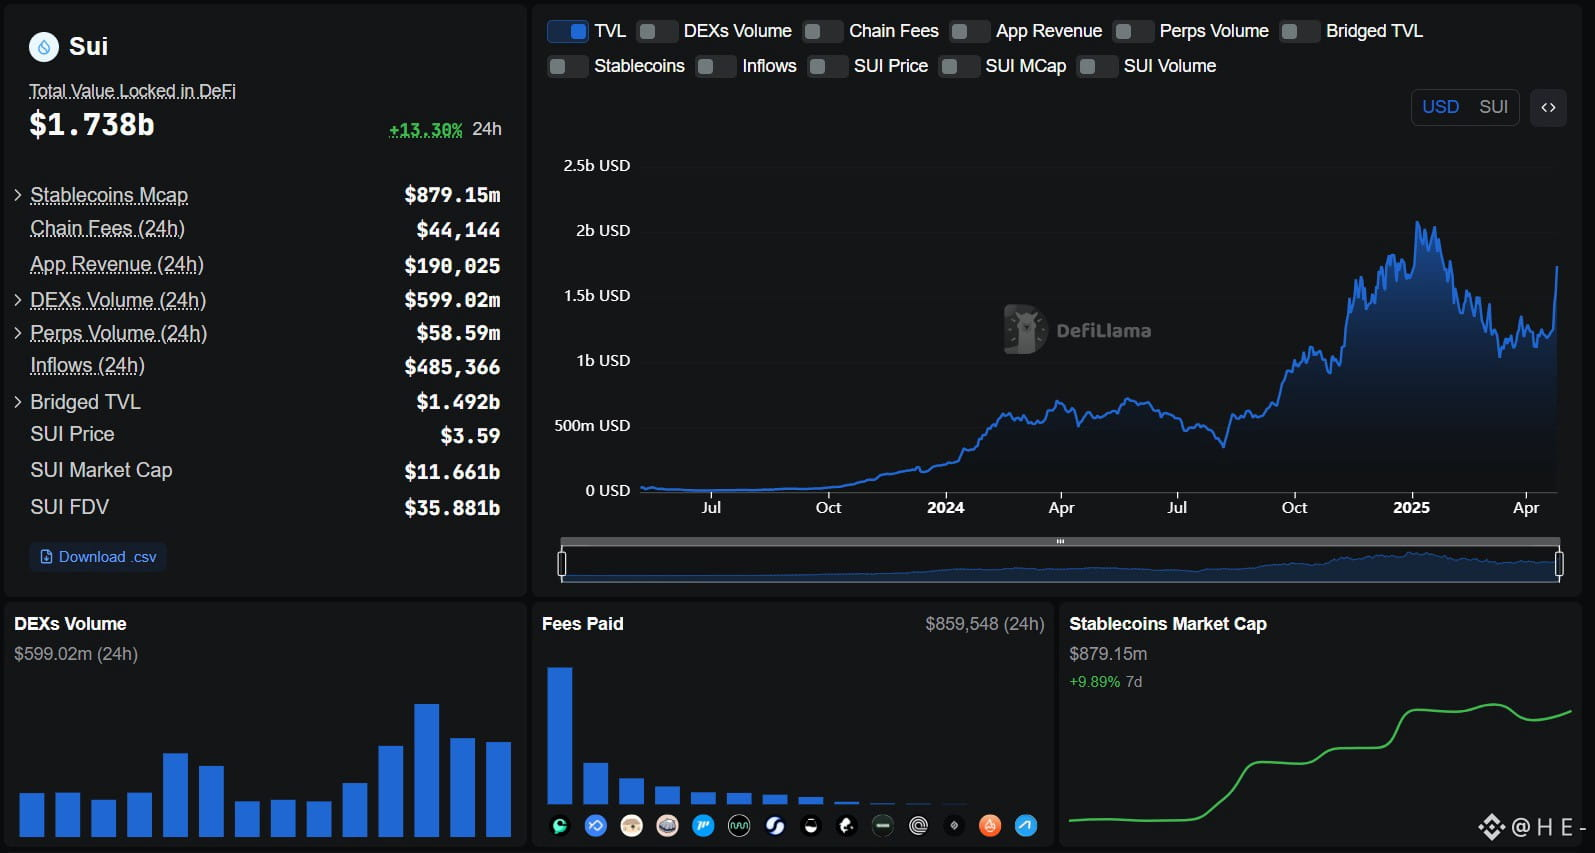The height and width of the screenshot is (853, 1595).
Task: Expand the Perps Volume (24h) row
Action: pos(18,333)
